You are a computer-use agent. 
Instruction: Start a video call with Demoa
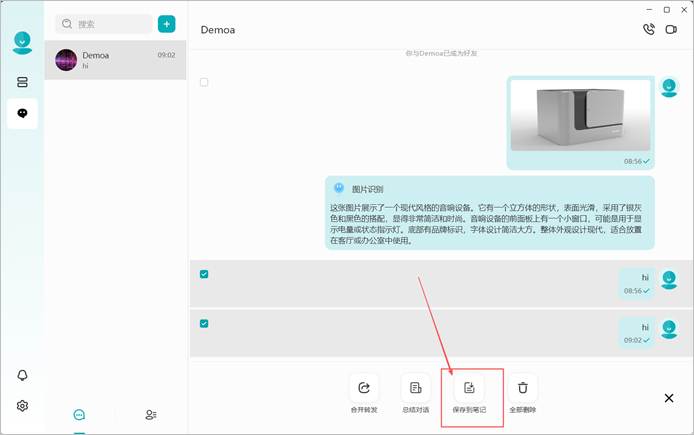point(671,30)
